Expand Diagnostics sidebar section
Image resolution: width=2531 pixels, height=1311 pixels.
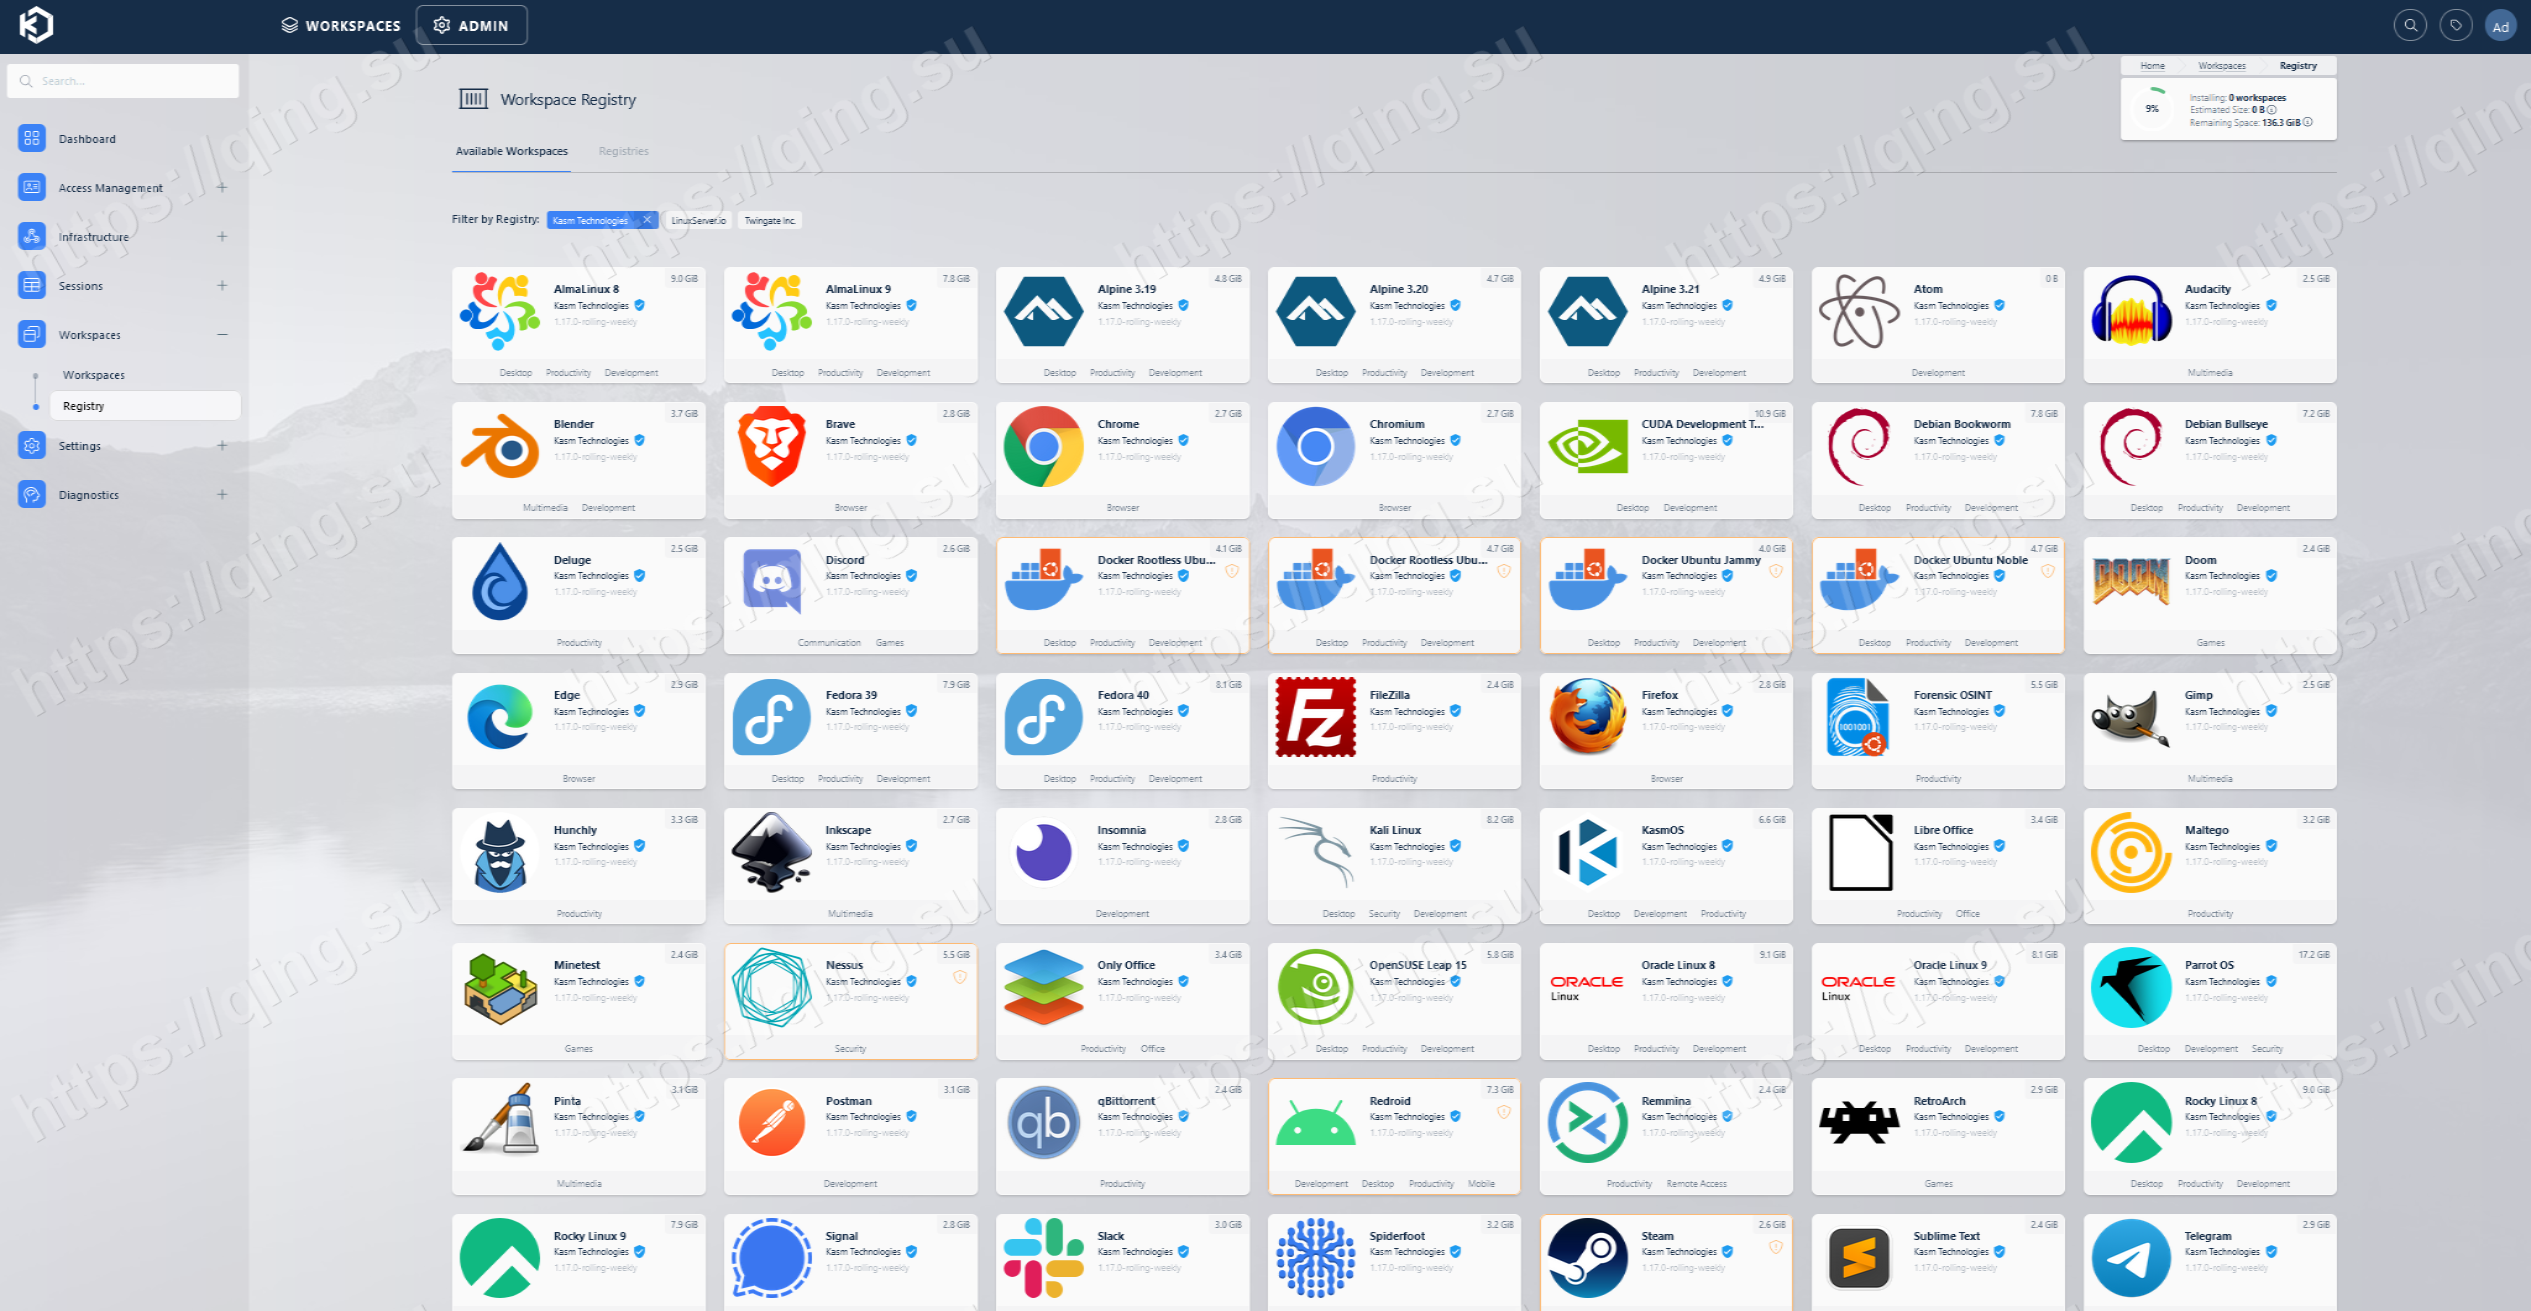pos(222,495)
